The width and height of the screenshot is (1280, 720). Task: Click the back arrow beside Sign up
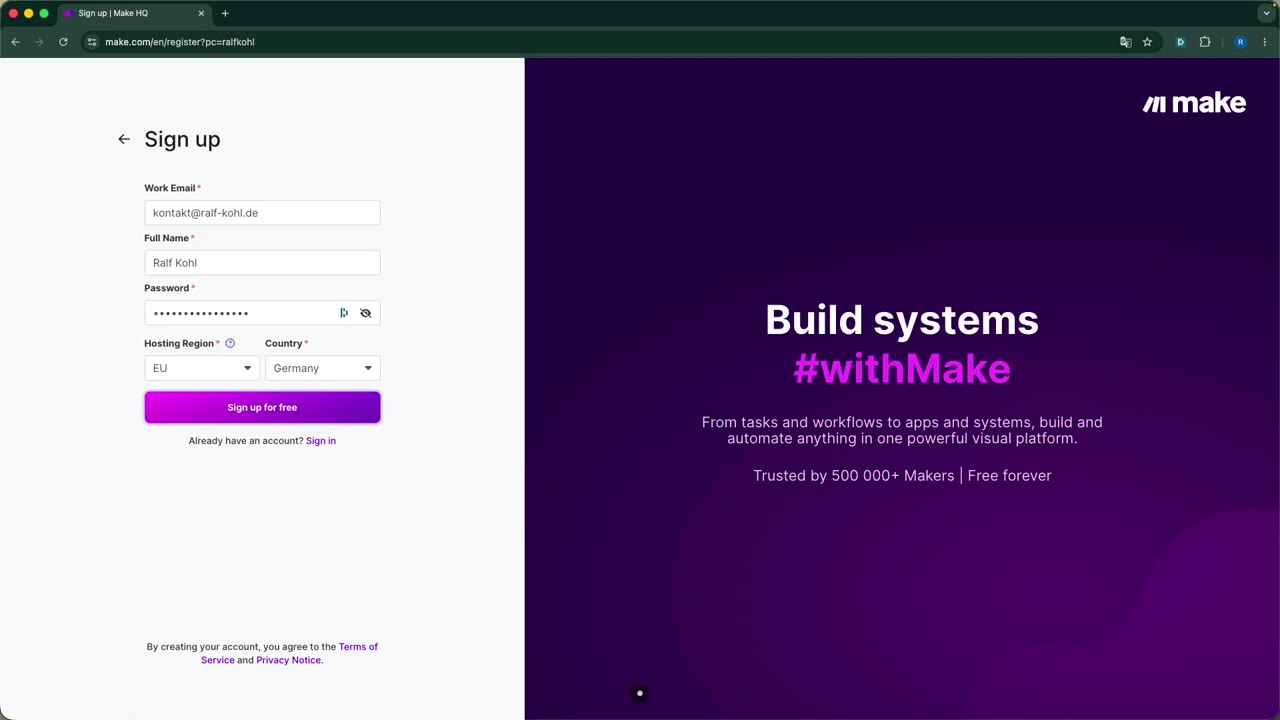[124, 139]
